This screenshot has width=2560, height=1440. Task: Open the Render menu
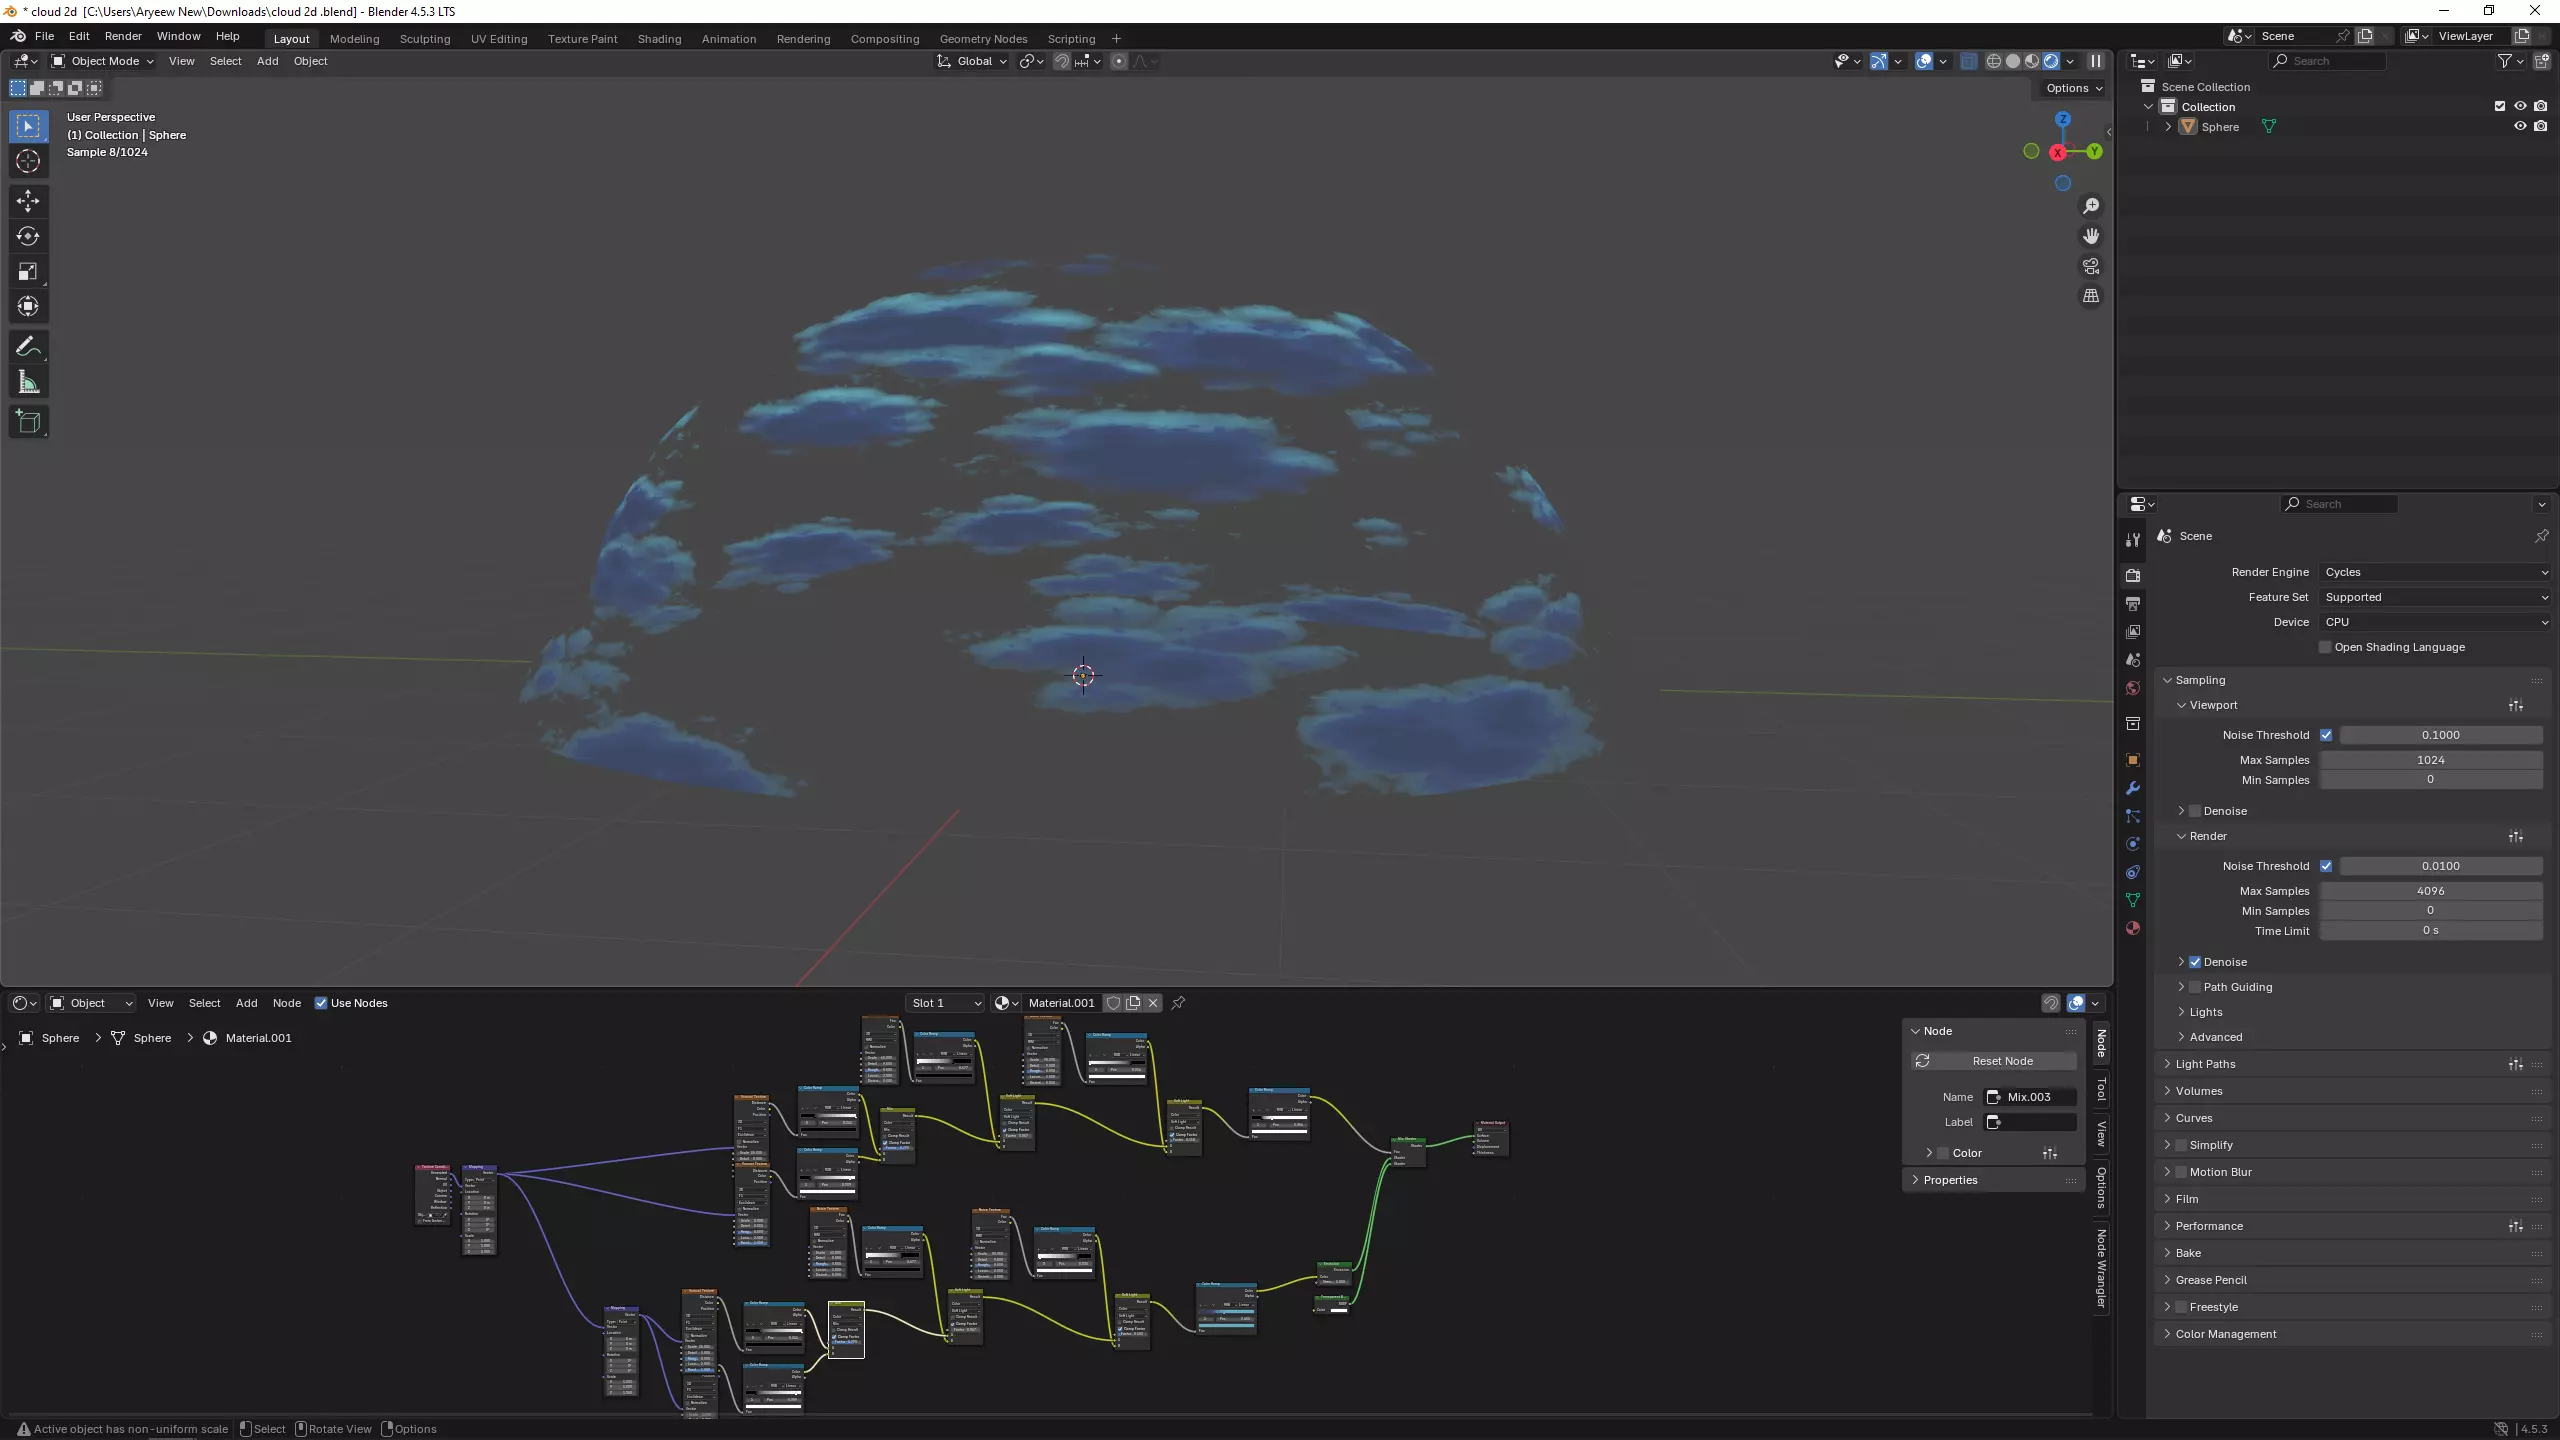click(x=123, y=36)
